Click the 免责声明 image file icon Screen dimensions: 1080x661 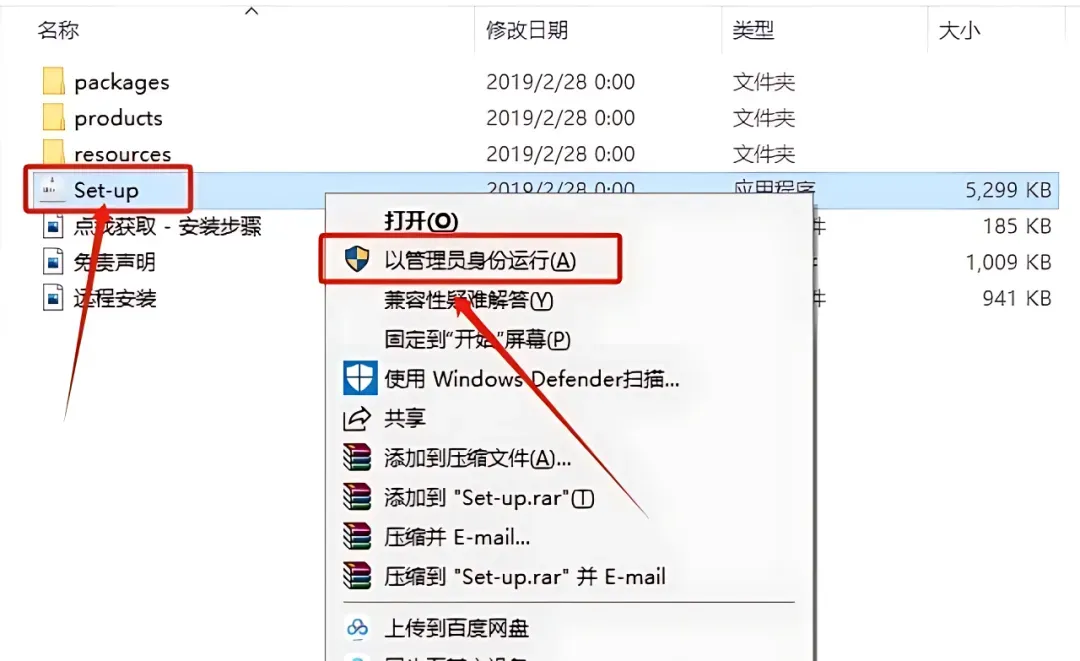click(x=52, y=262)
